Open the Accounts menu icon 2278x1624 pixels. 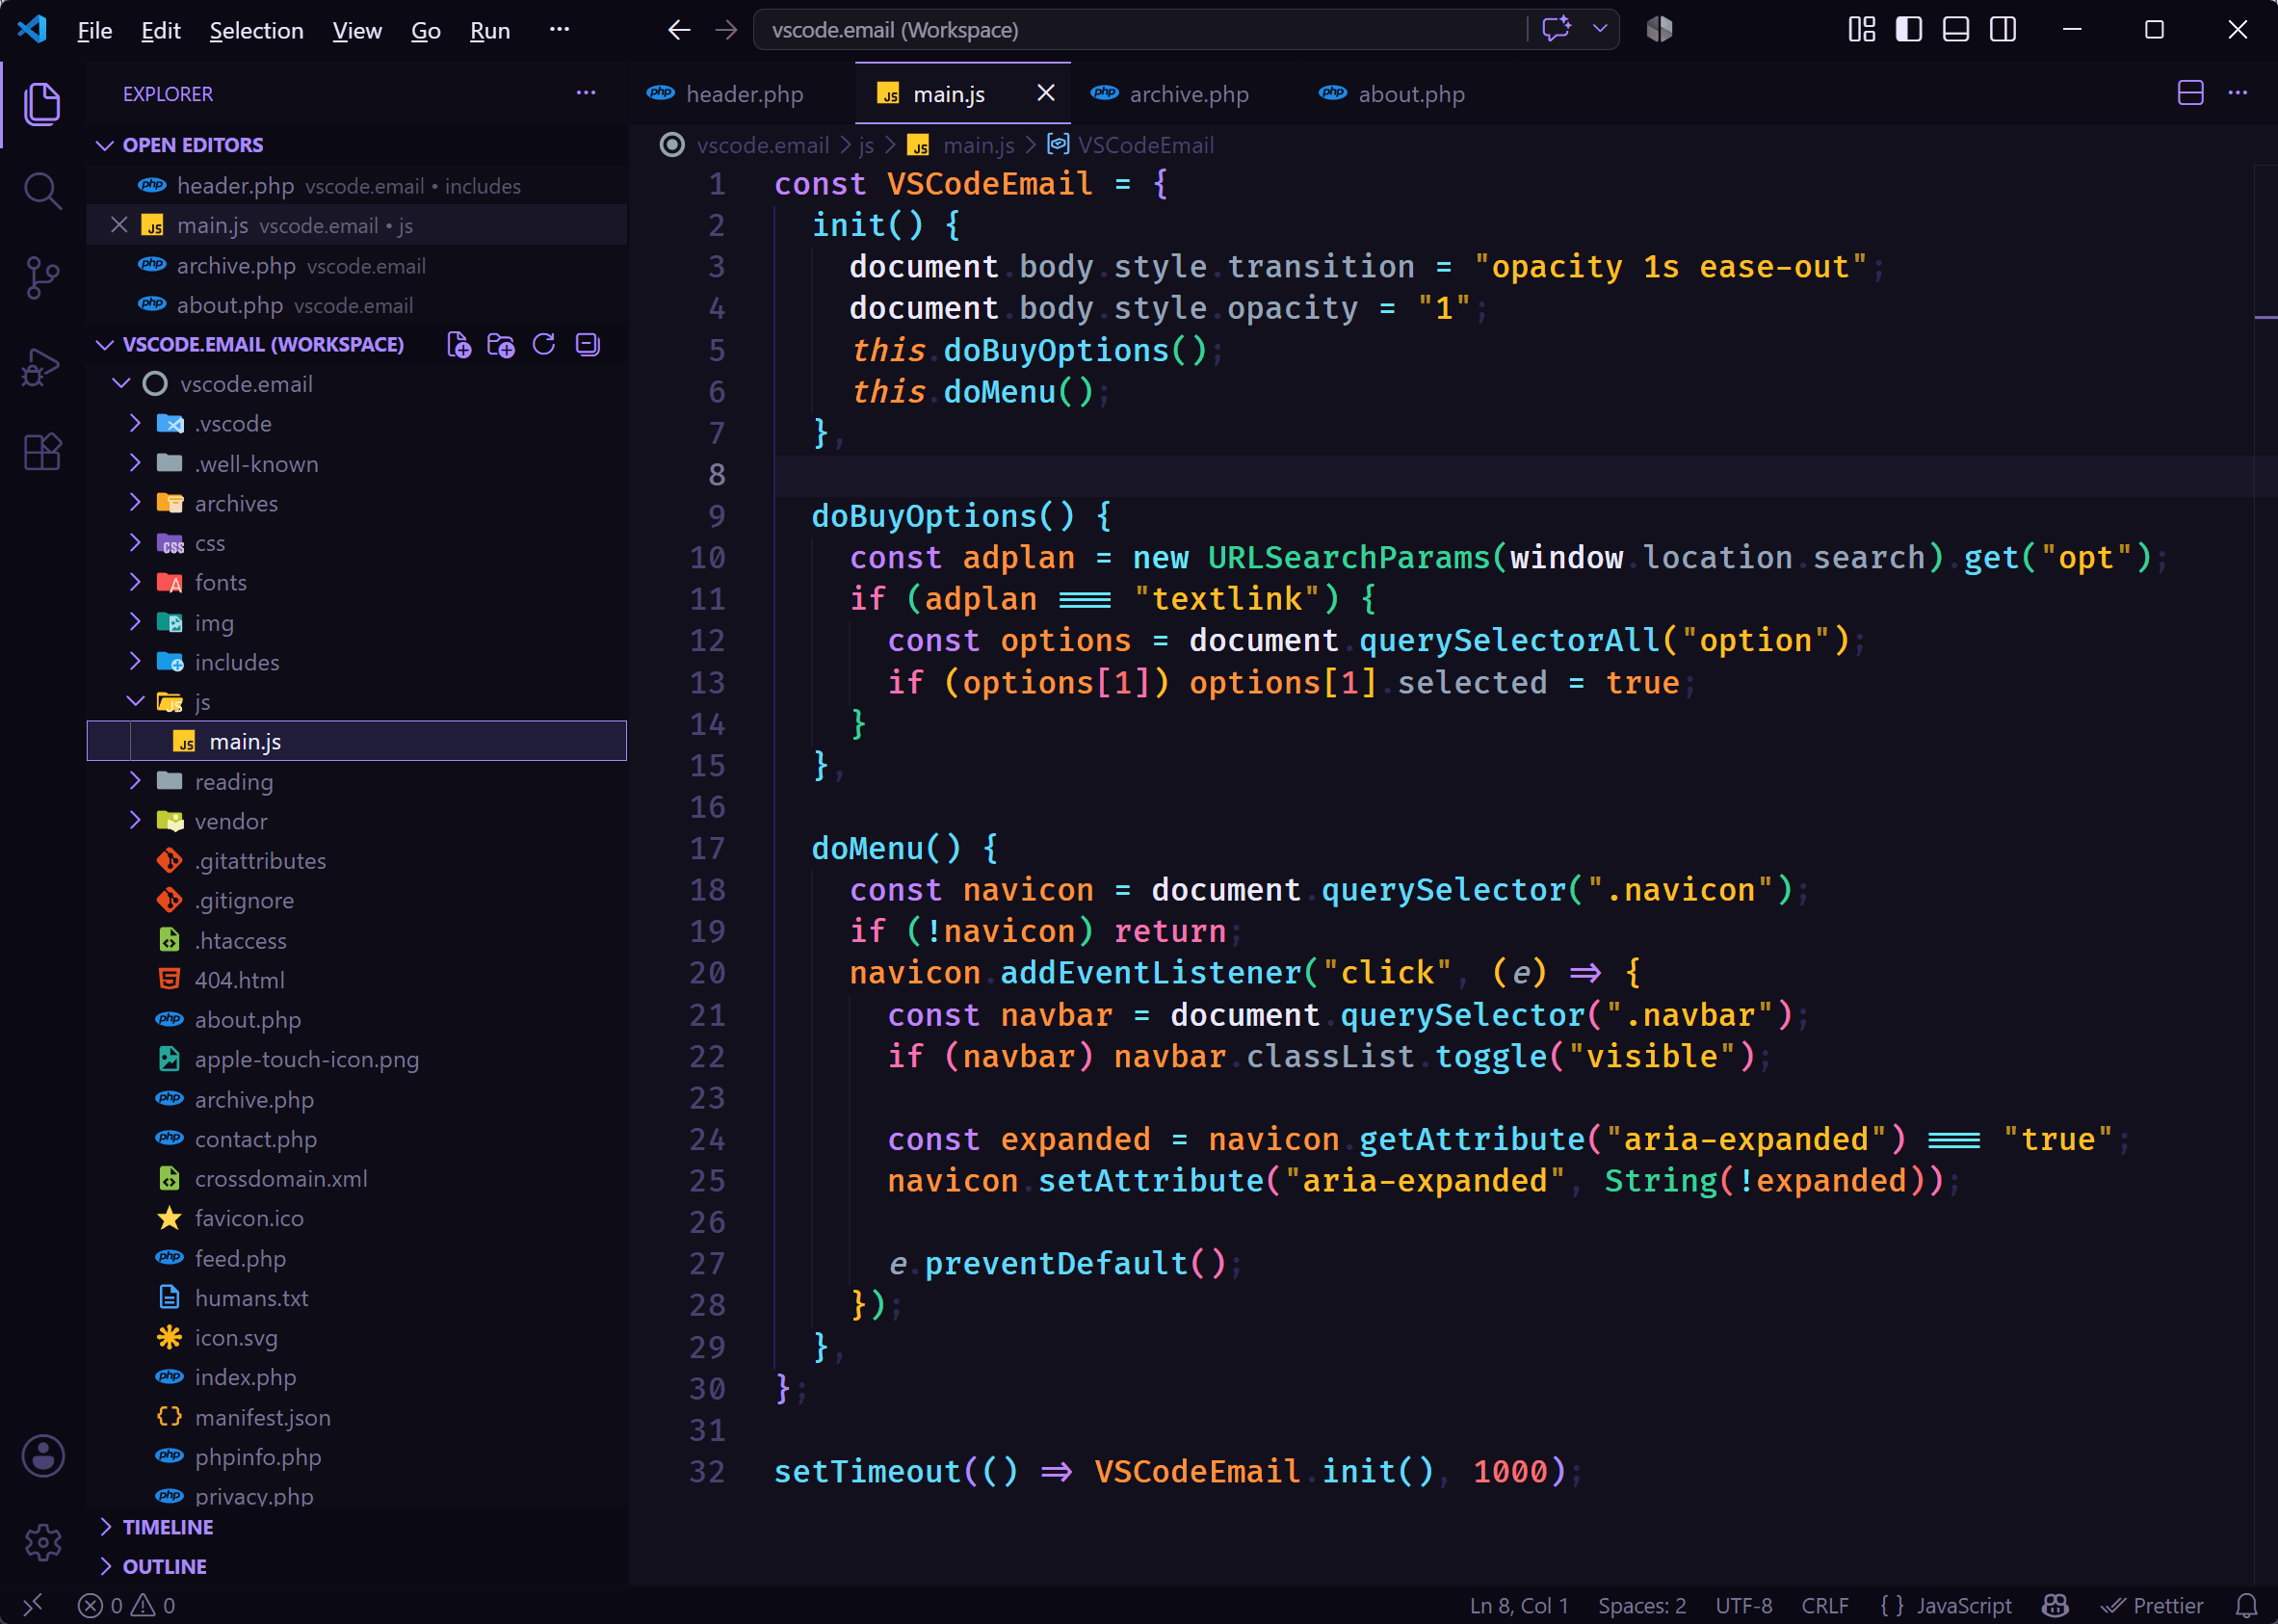[x=43, y=1456]
